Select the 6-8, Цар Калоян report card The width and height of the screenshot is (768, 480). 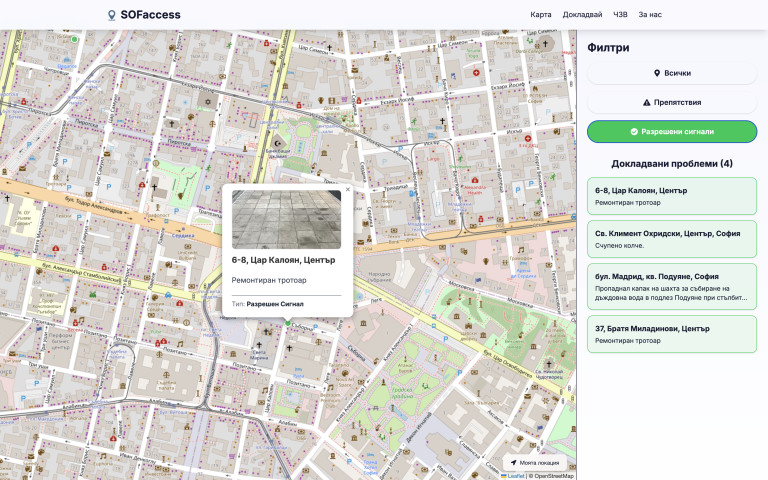tap(671, 196)
